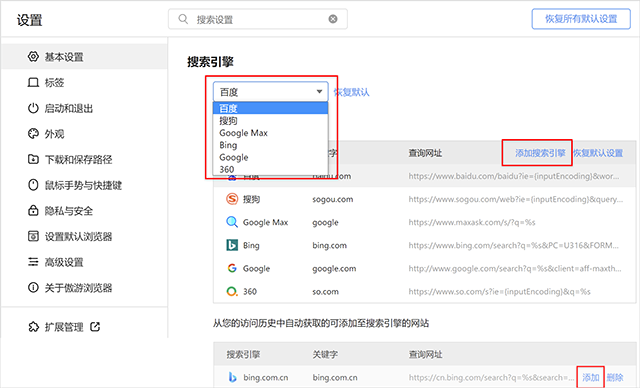Click the 查询网址 header in upper table
Viewport: 640px width, 388px height.
pos(425,153)
